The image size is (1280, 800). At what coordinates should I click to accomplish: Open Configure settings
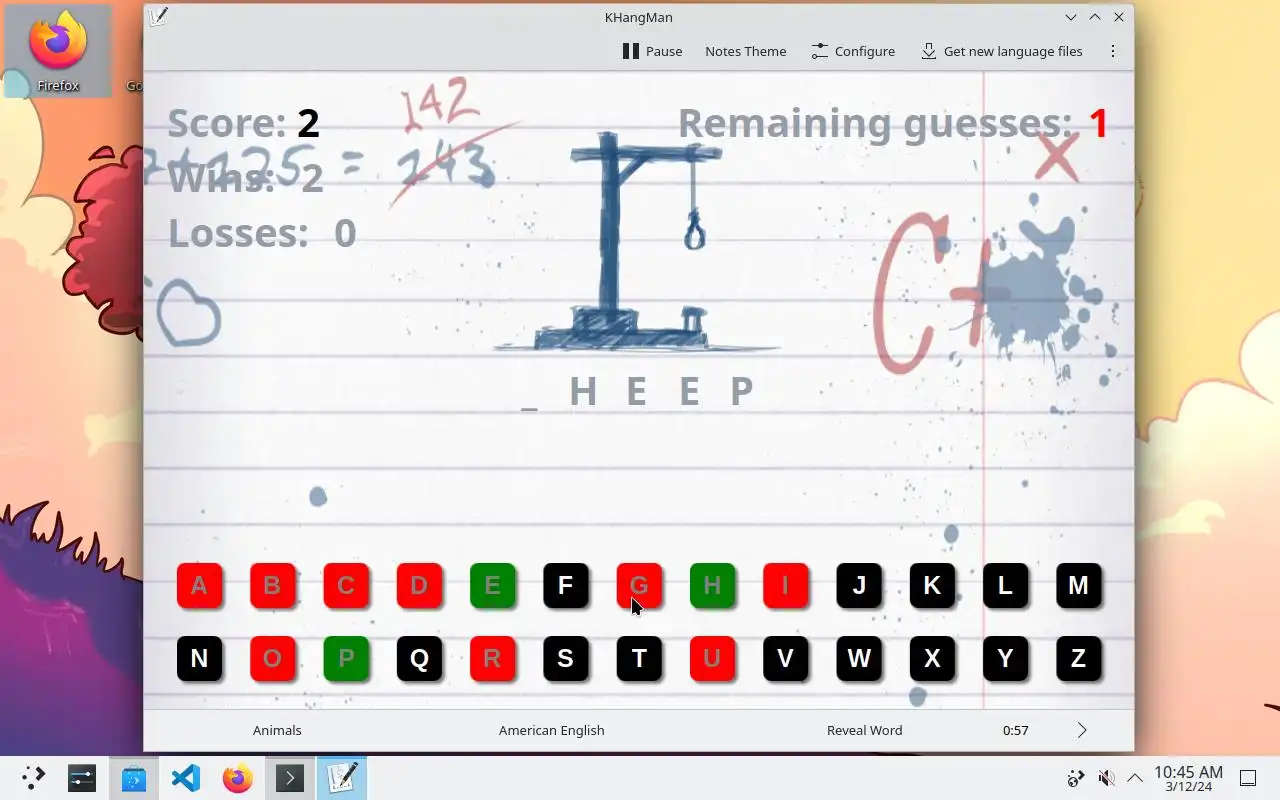853,51
